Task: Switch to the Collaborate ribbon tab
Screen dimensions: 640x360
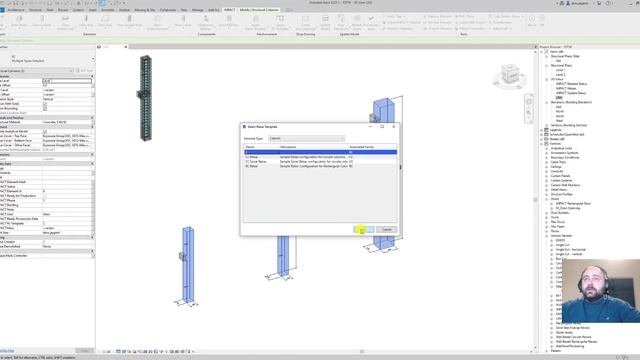Action: pos(168,9)
